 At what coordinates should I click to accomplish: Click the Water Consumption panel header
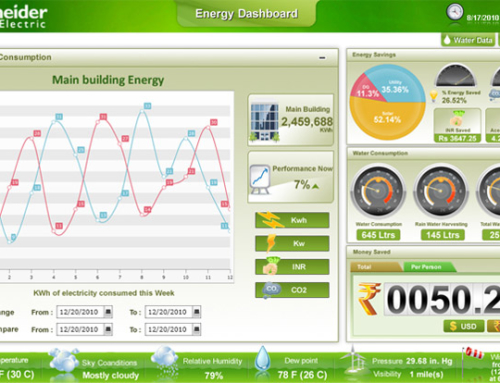[423, 153]
